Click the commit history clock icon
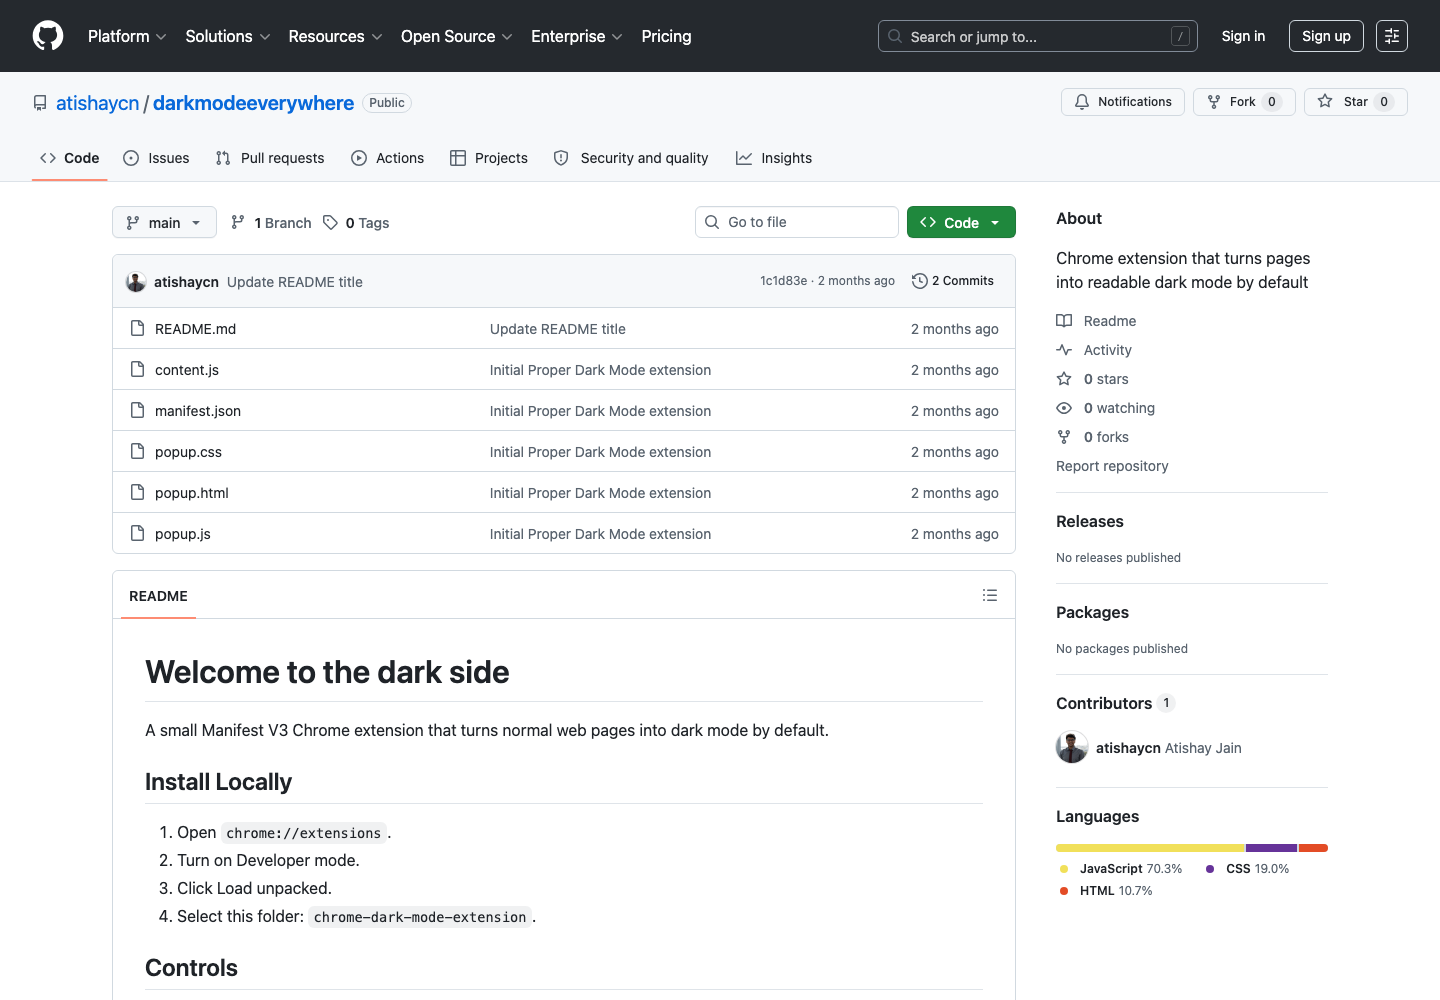The height and width of the screenshot is (1000, 1440). point(920,281)
